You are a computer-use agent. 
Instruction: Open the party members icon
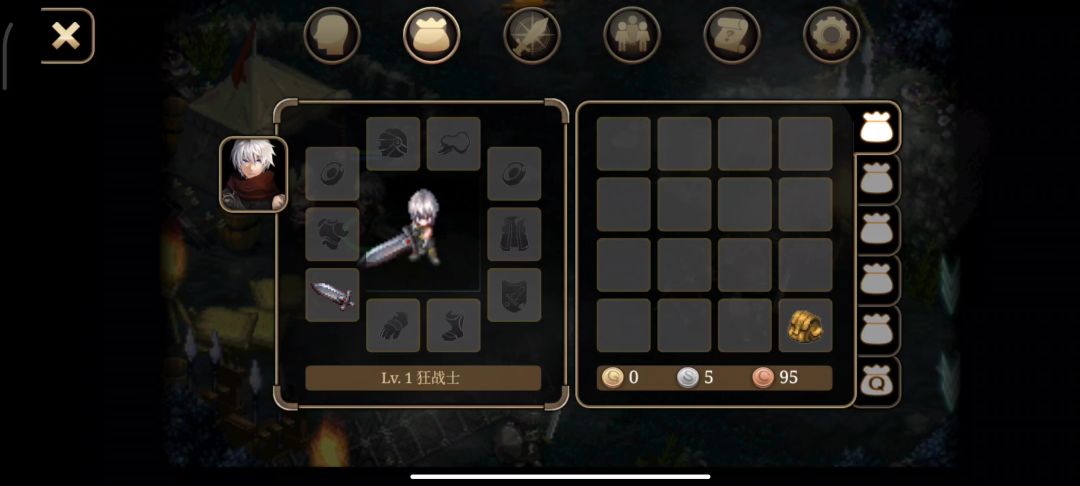click(632, 35)
